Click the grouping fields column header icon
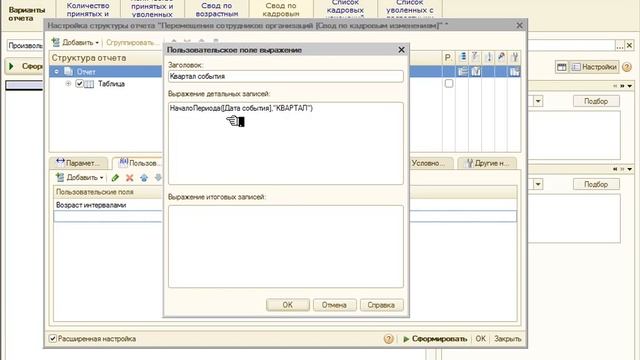The image size is (640, 360). click(x=462, y=57)
